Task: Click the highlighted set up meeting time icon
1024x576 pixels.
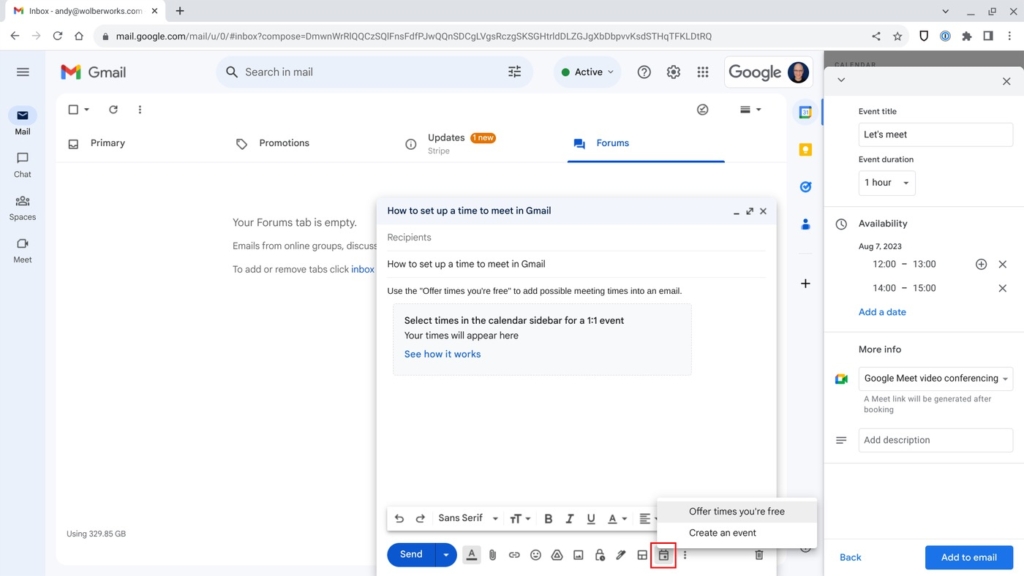Action: 663,554
